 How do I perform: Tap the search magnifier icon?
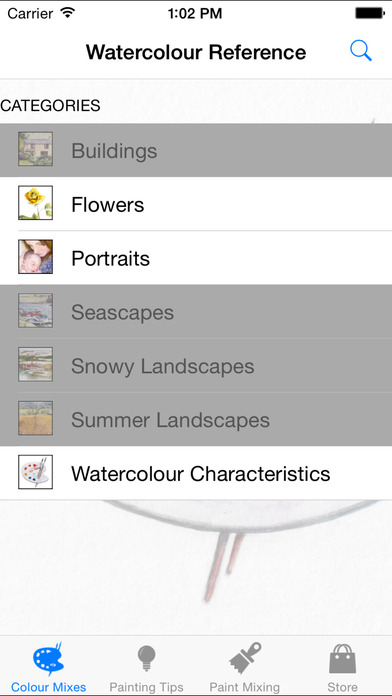[x=360, y=51]
